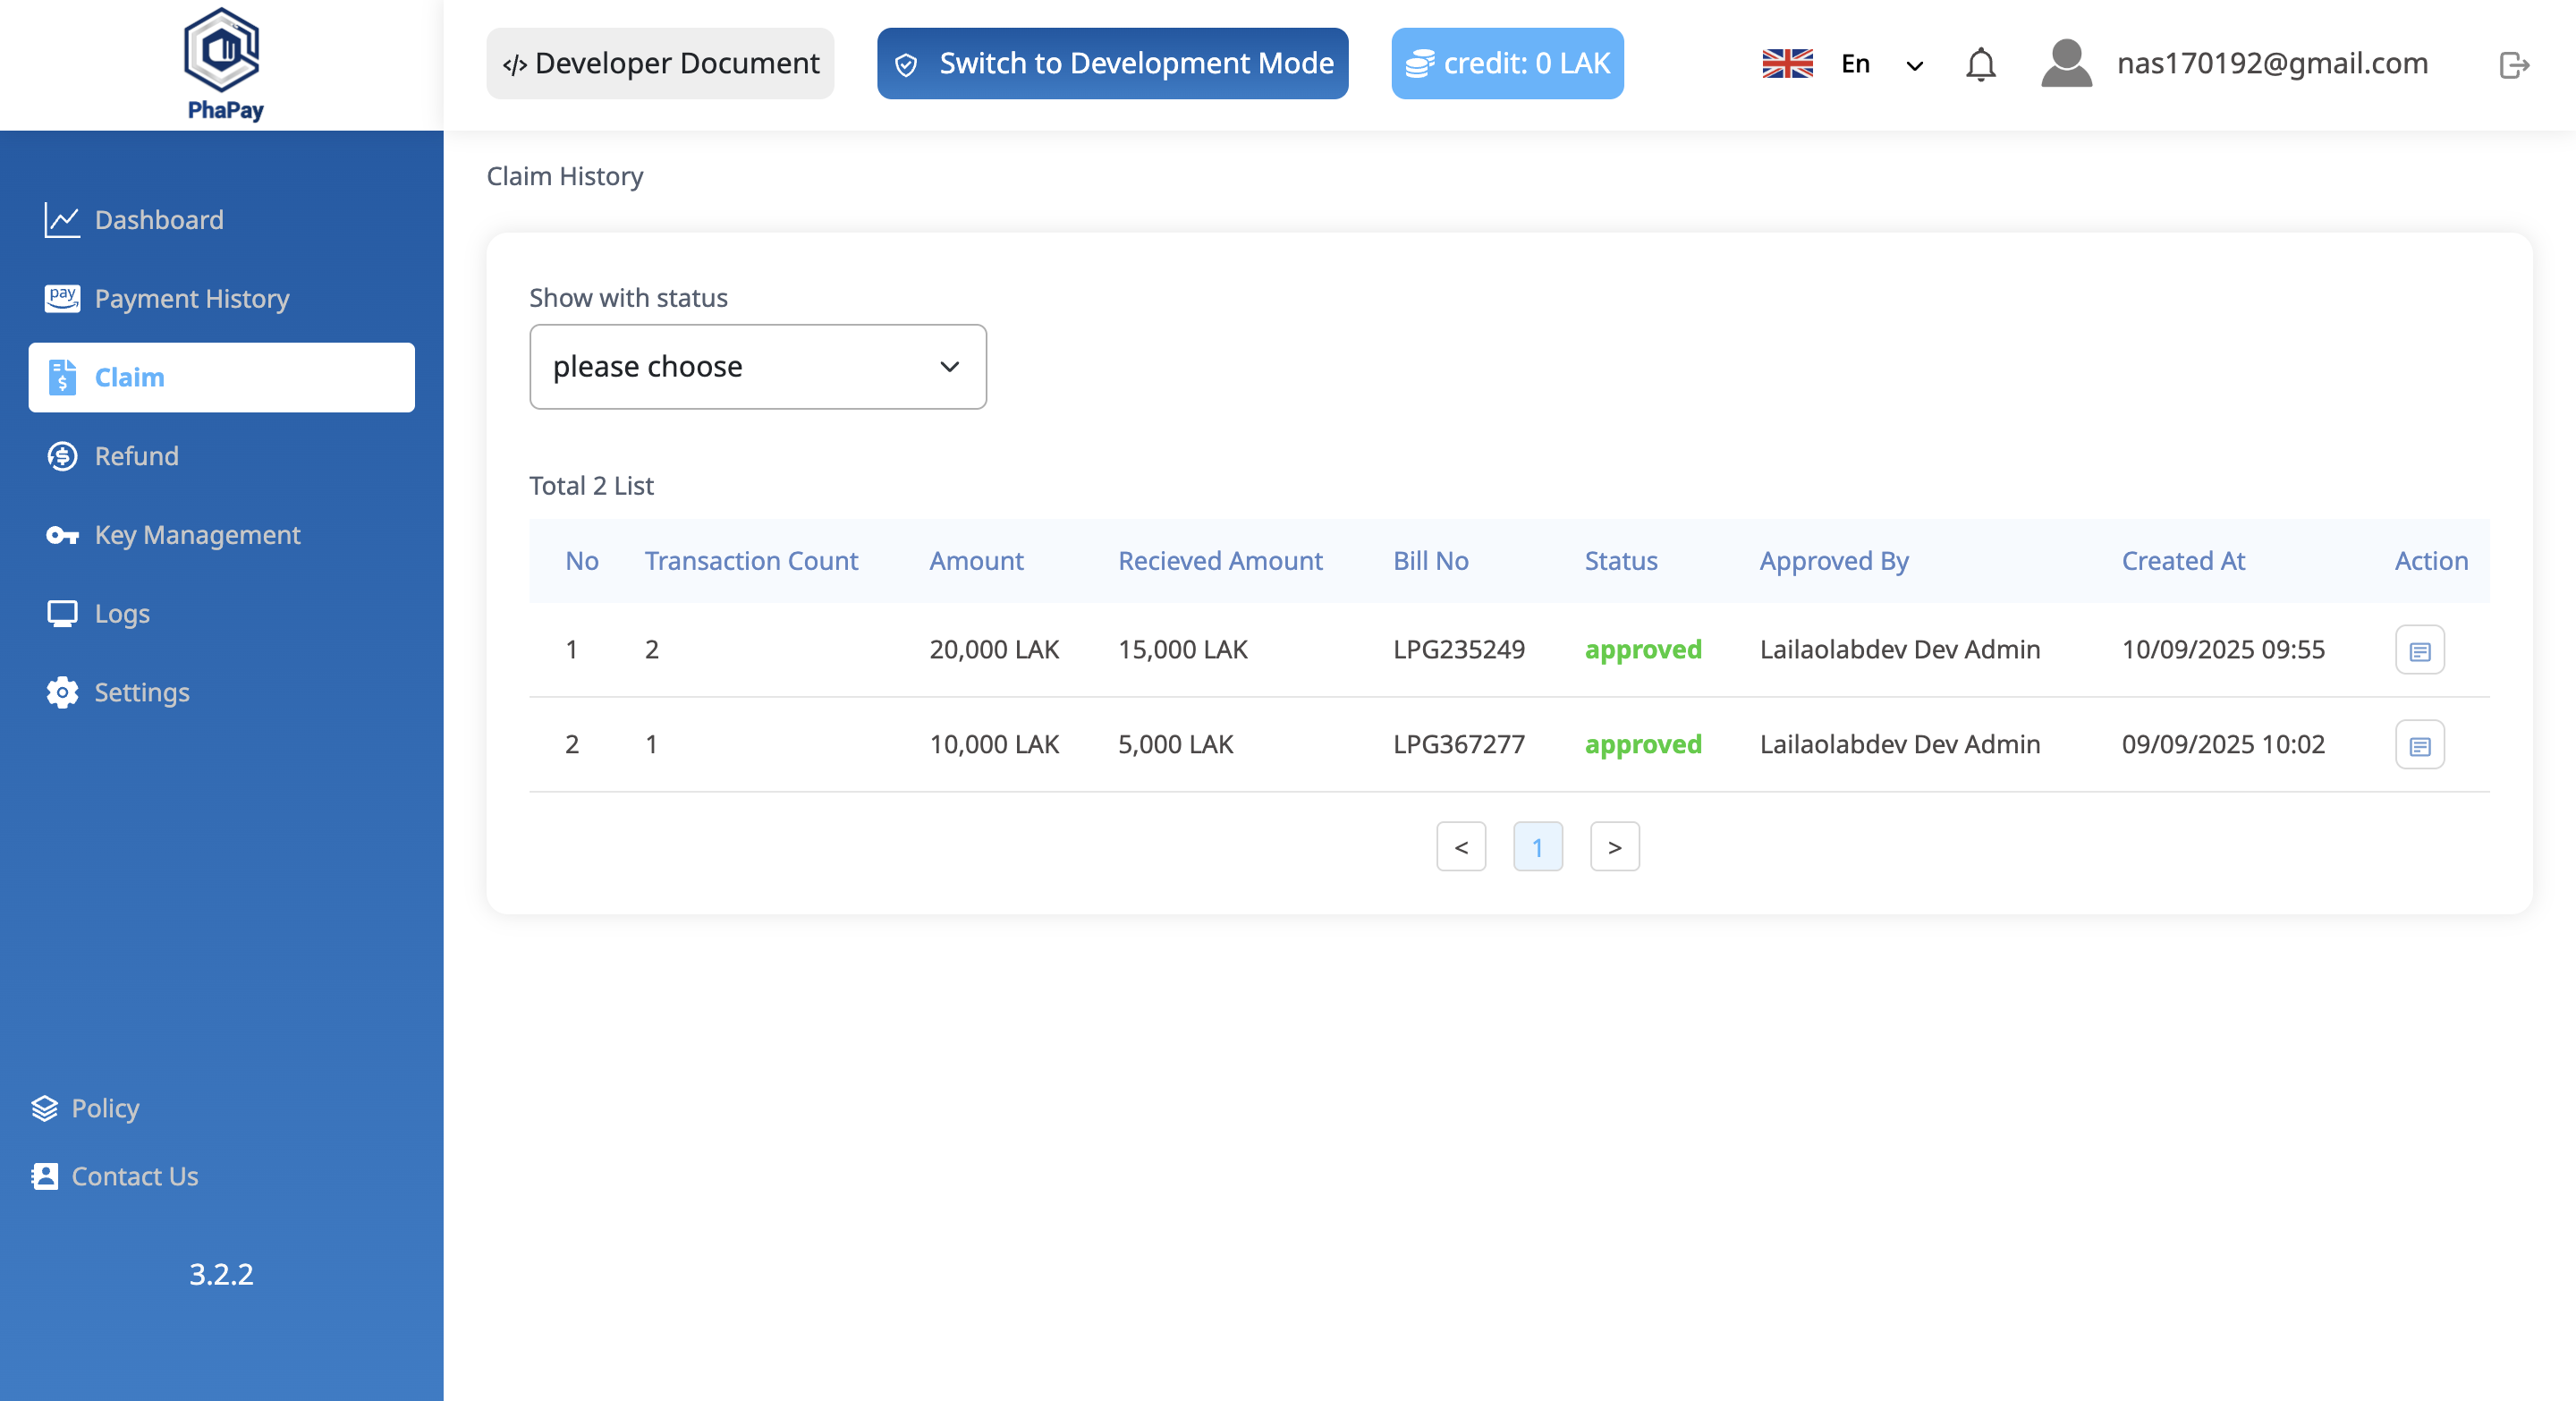The height and width of the screenshot is (1401, 2576).
Task: Click the Settings gear icon in sidebar
Action: 62,692
